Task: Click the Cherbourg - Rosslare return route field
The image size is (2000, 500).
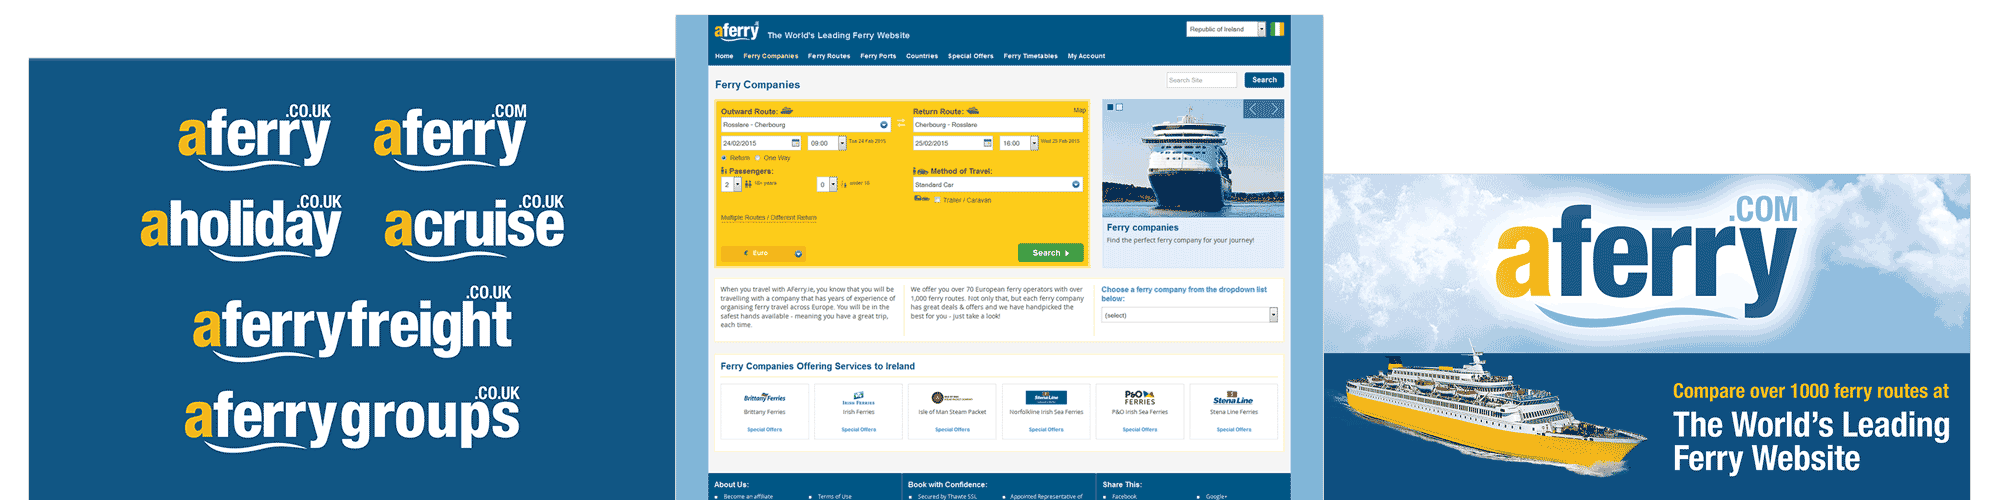Action: click(x=998, y=125)
